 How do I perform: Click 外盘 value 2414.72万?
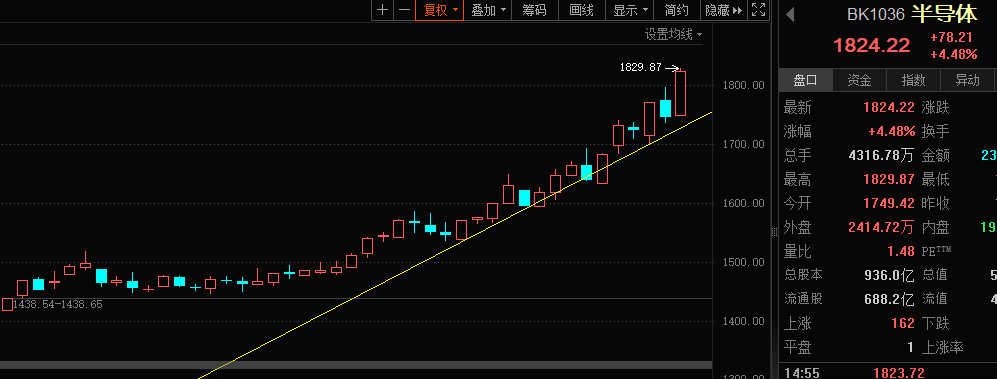pos(881,227)
